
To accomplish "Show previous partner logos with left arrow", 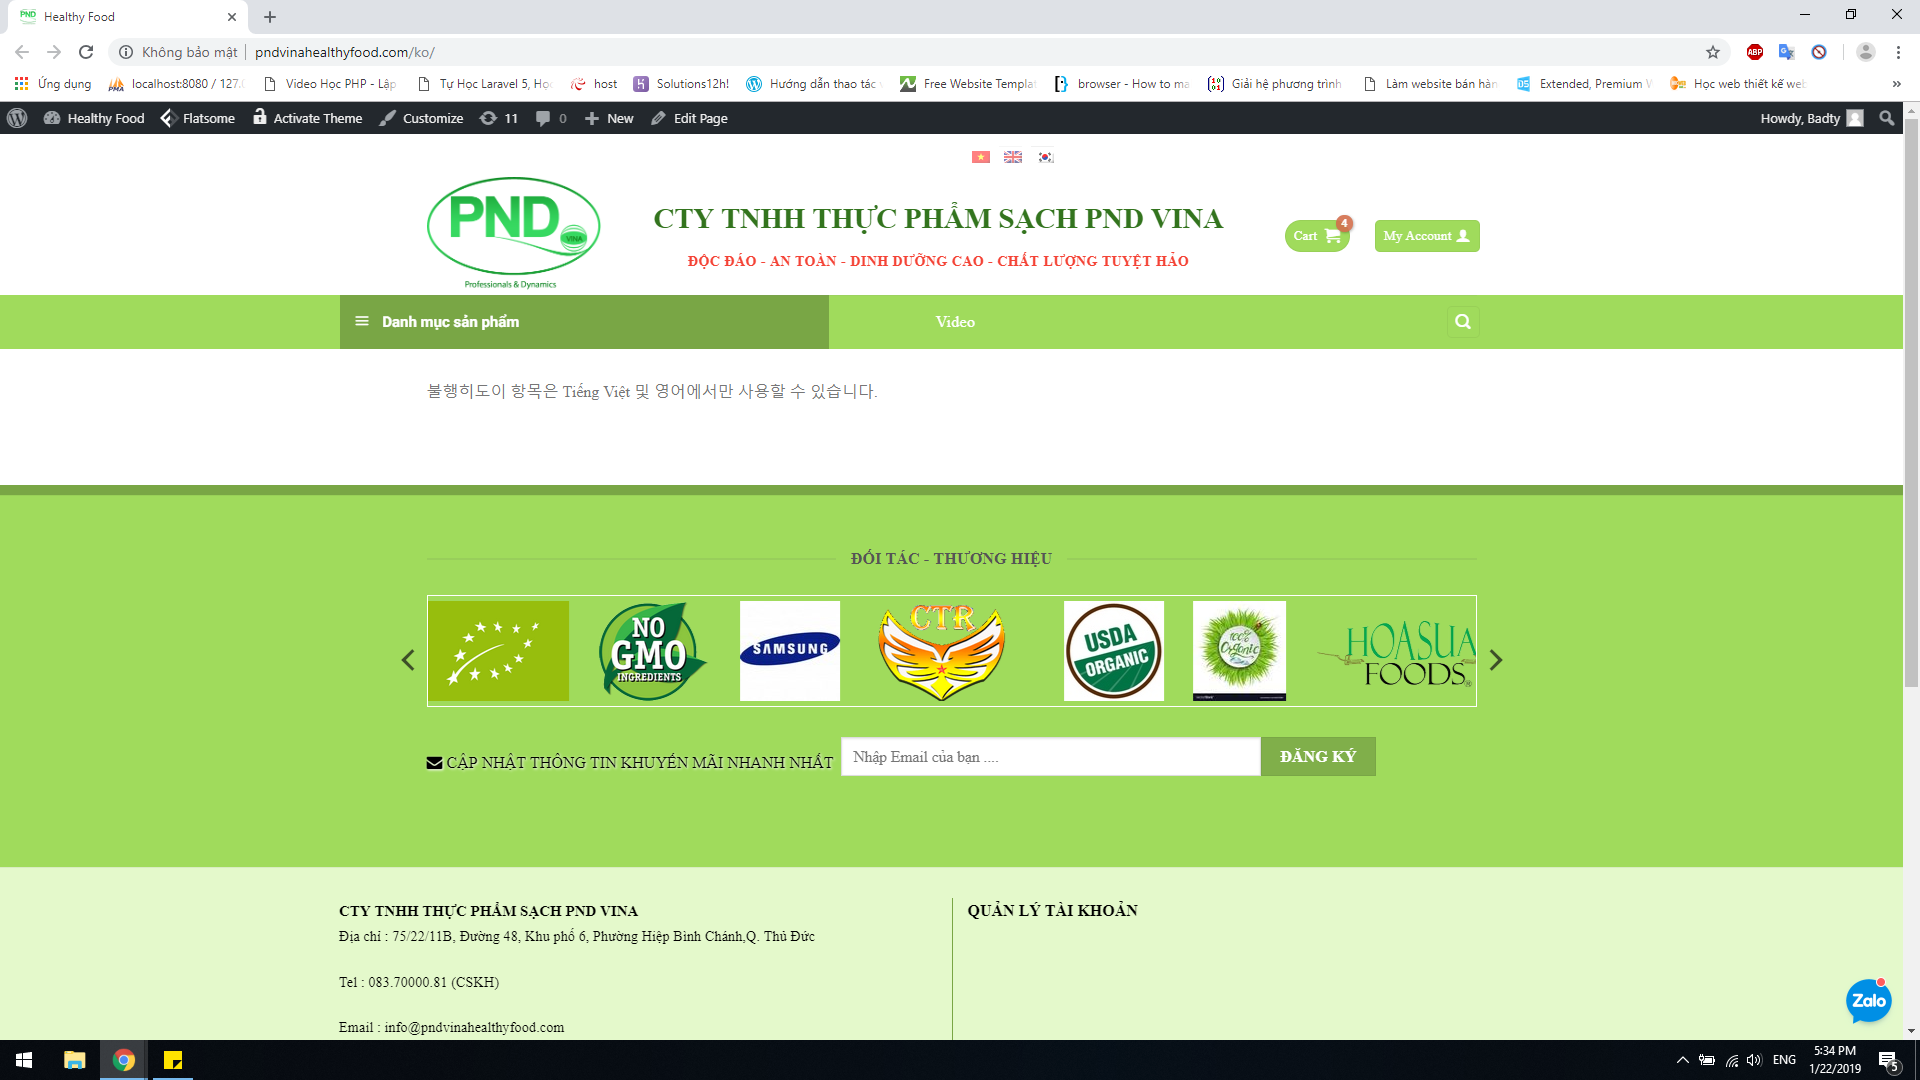I will (x=408, y=660).
